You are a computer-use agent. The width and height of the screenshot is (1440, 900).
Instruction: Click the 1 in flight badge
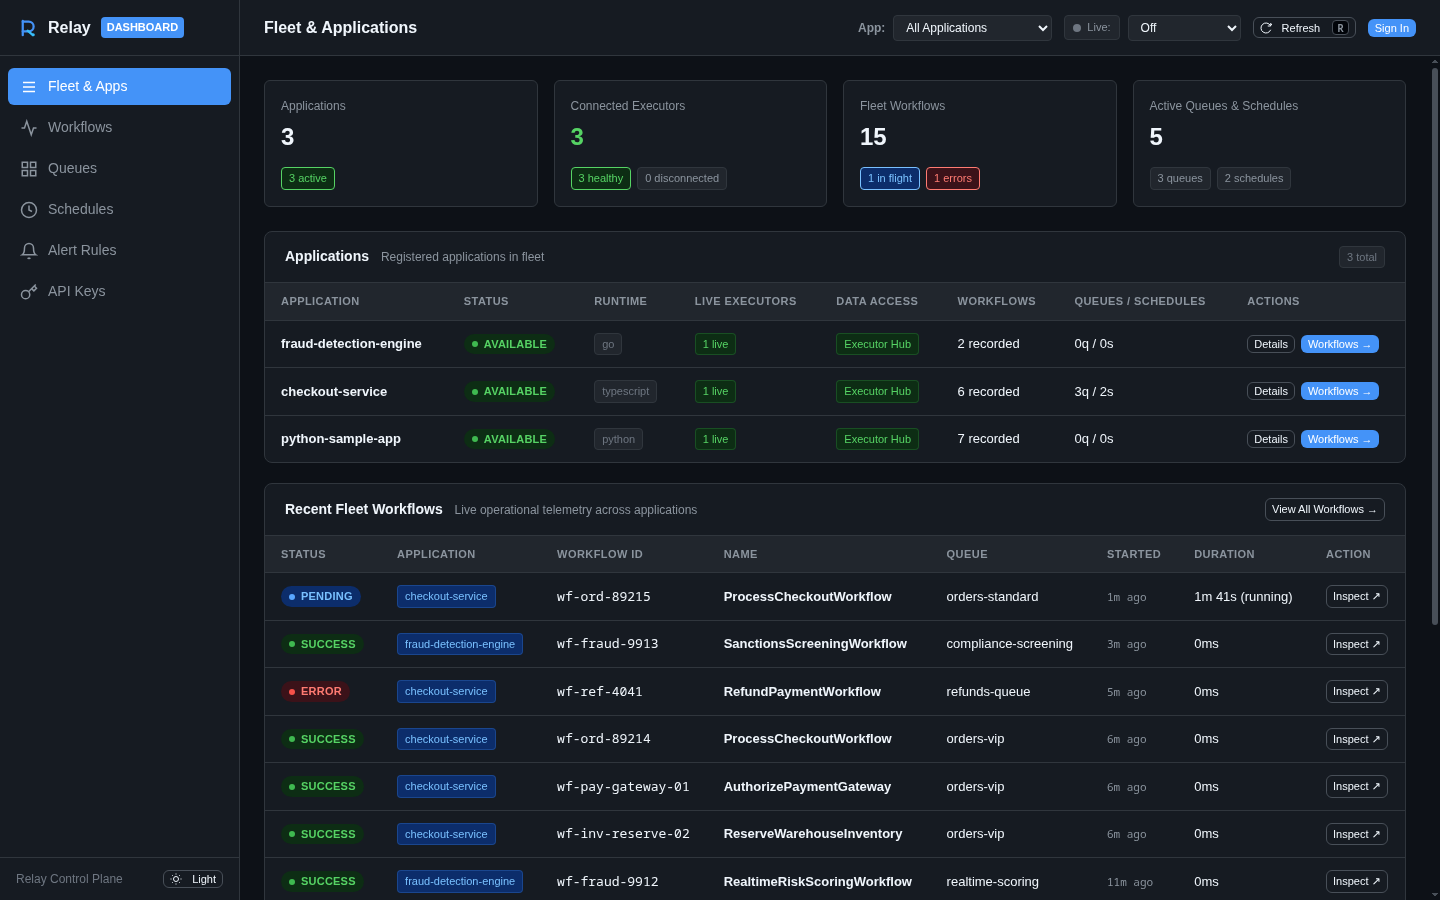[x=890, y=178]
